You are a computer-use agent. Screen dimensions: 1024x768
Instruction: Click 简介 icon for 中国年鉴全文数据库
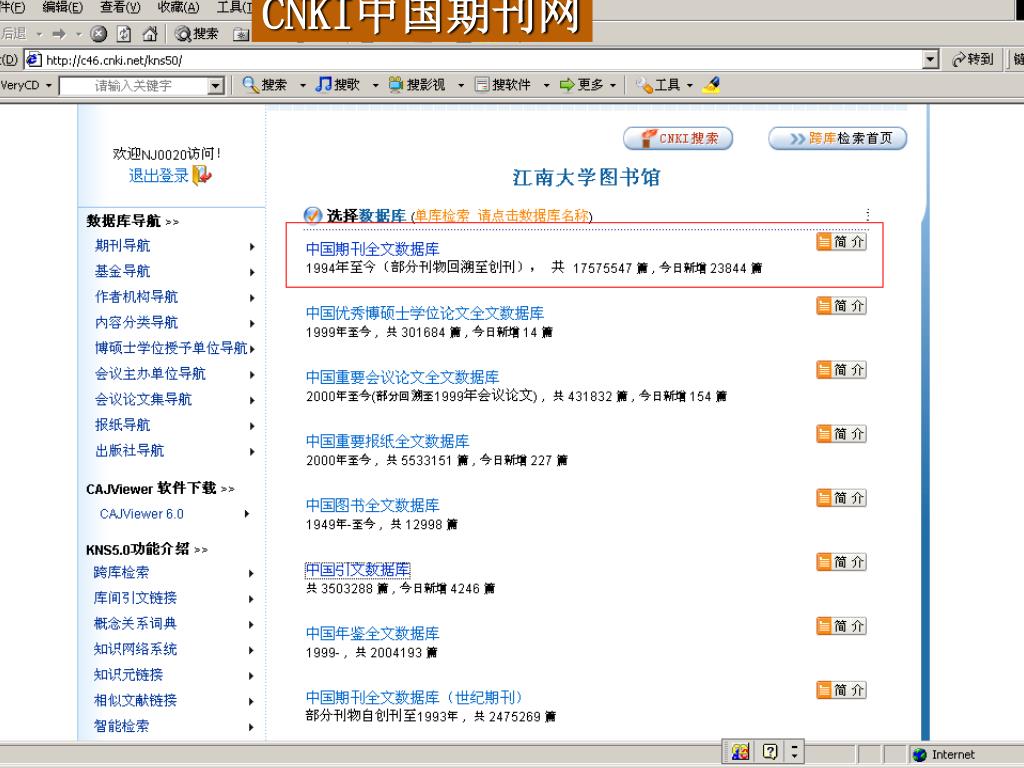[842, 626]
